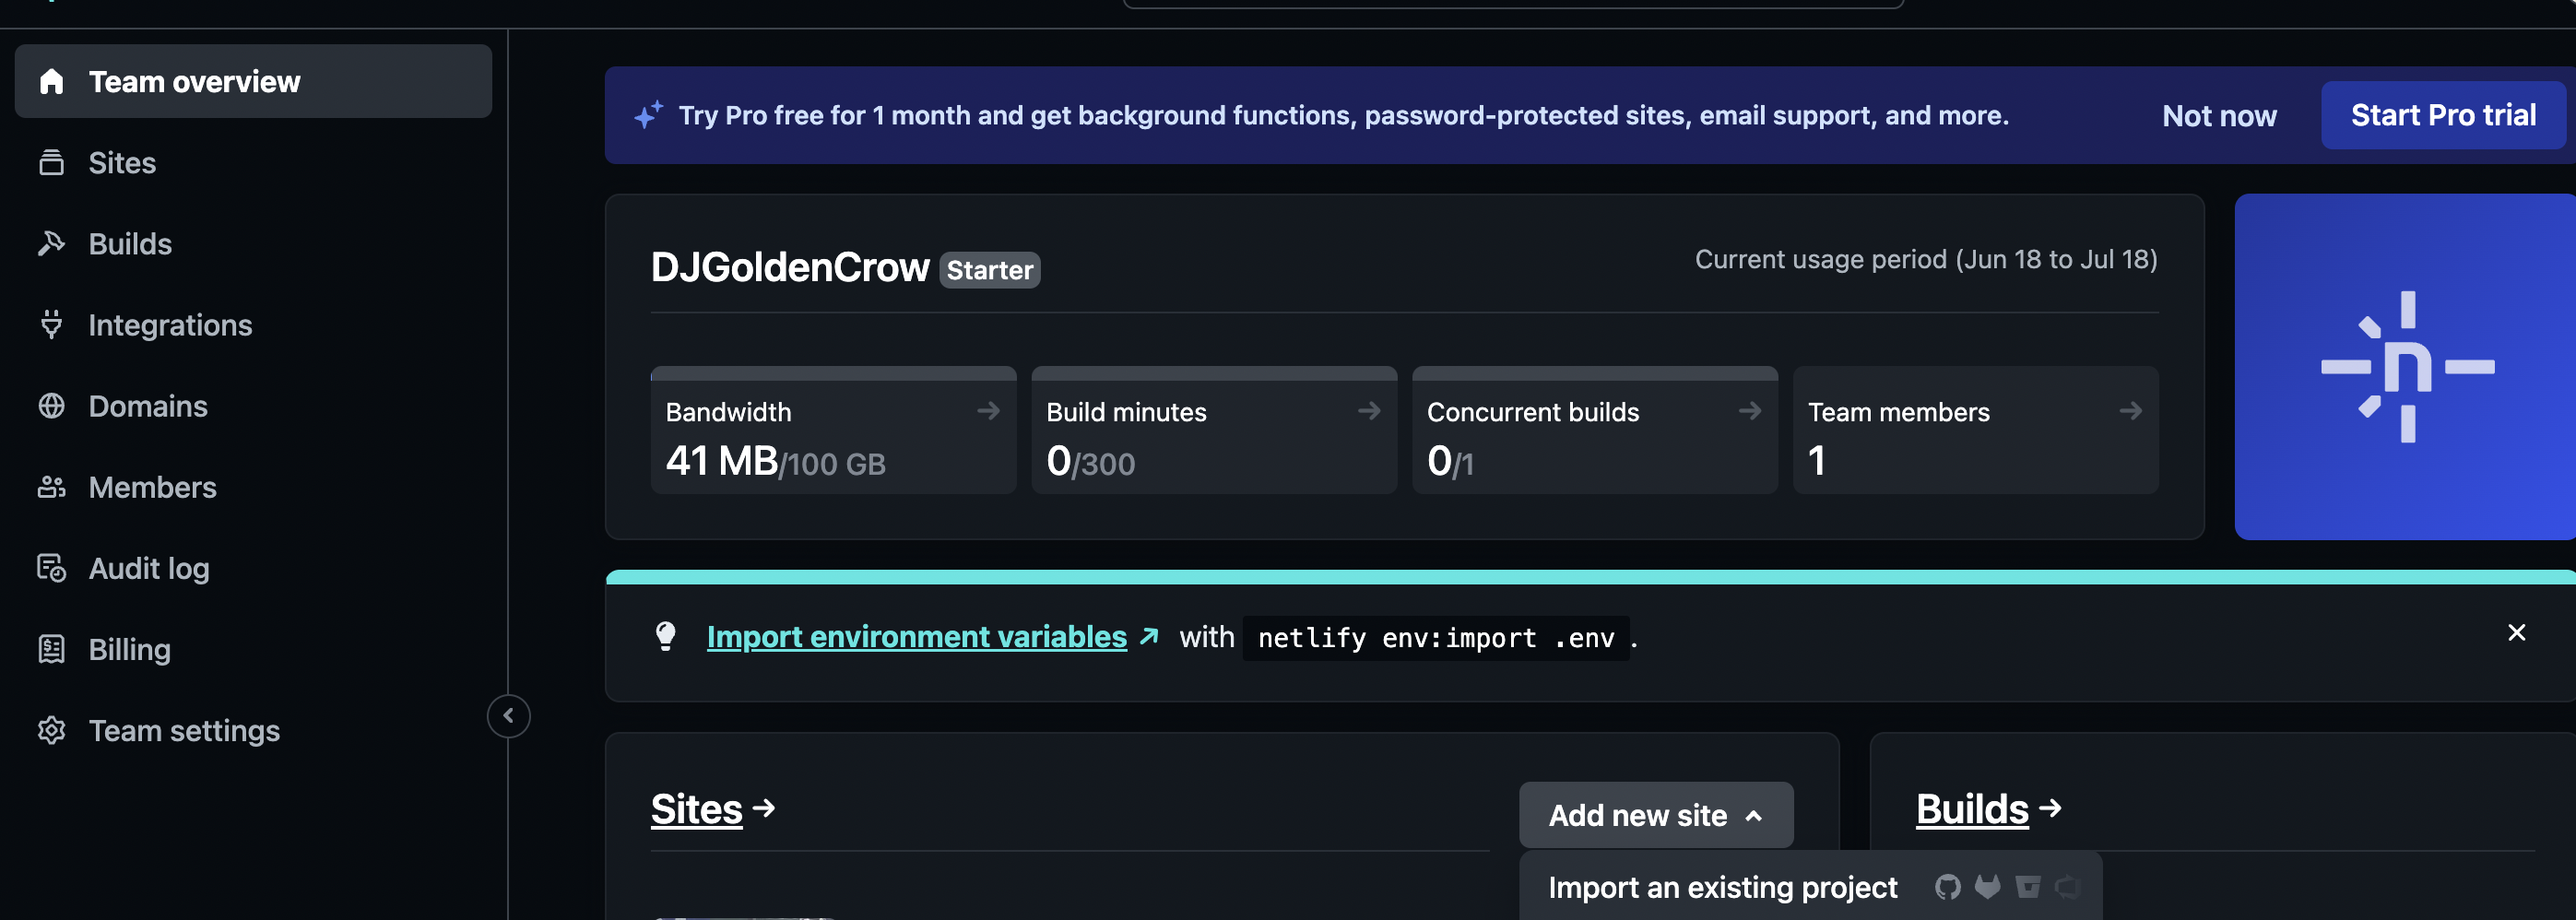Open the Import environment variables link
Screen dimensions: 2576x920
[917, 636]
